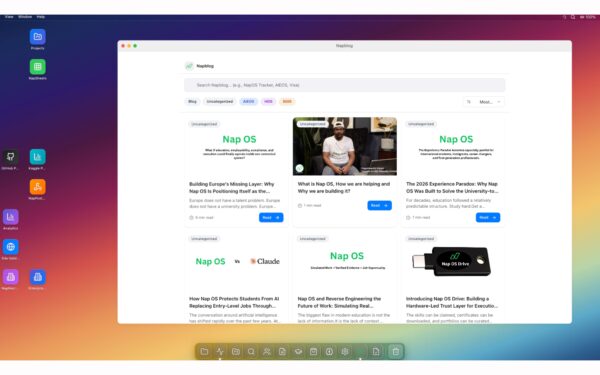
Task: Click Read on 2026 Experience Paradox card
Action: click(488, 217)
